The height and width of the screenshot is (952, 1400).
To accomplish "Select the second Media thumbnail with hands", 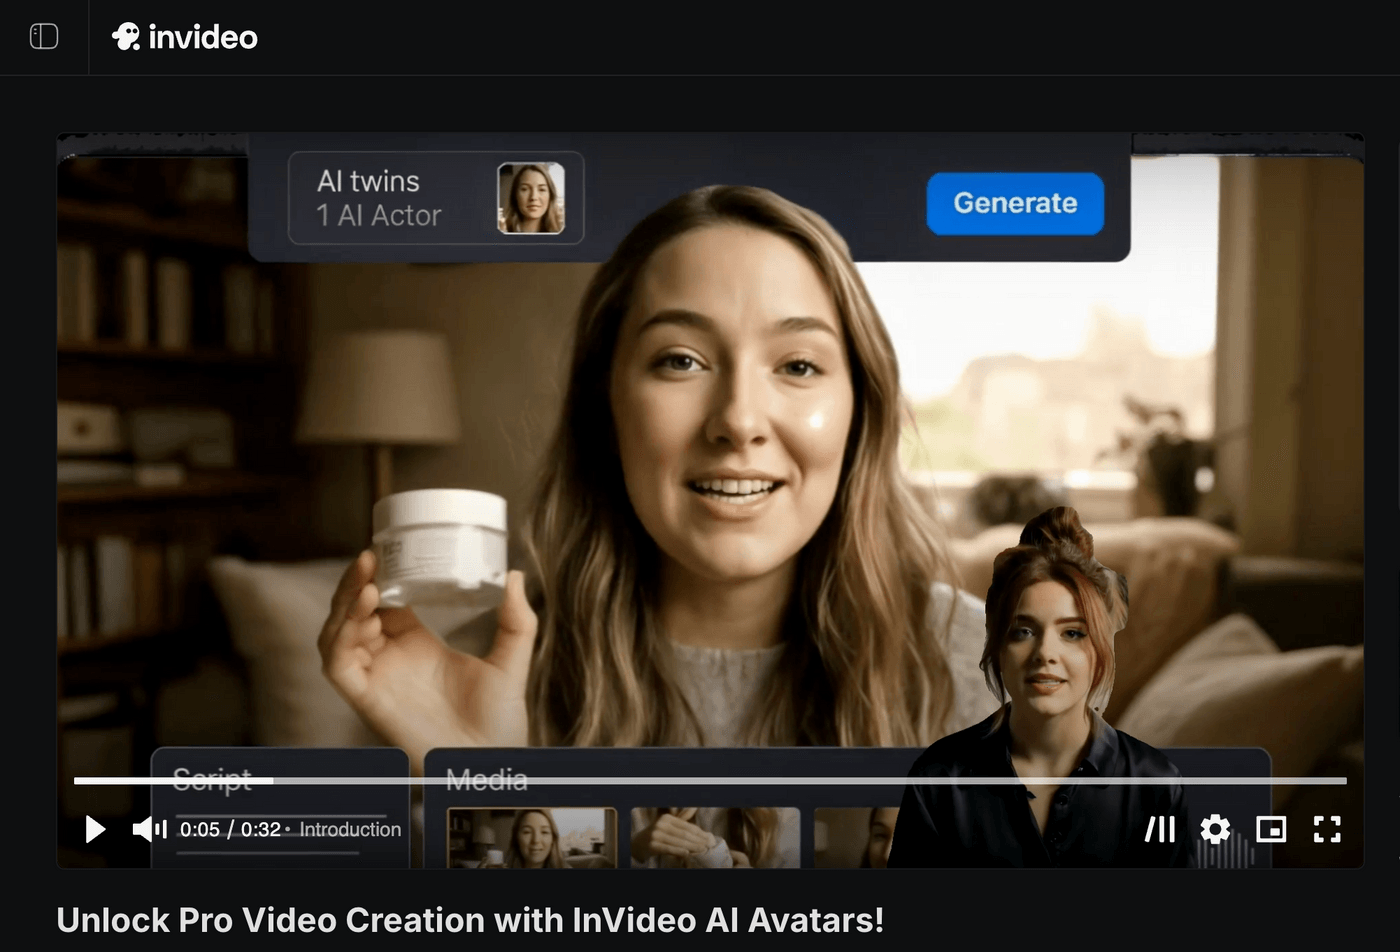I will (x=715, y=838).
